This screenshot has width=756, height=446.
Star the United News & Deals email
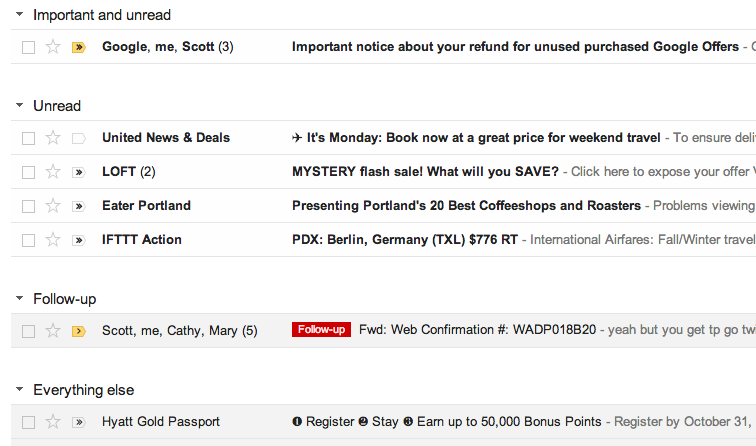[53, 138]
